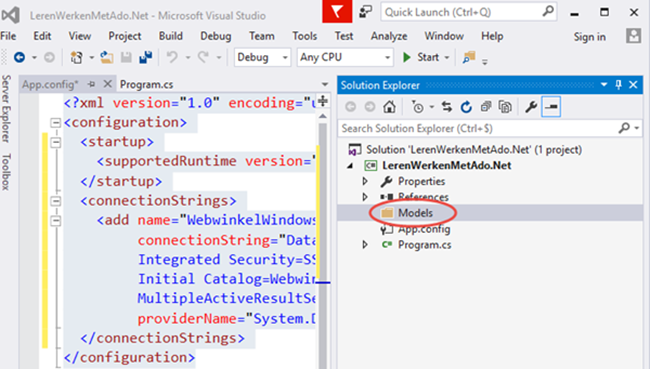The width and height of the screenshot is (650, 369).
Task: Click the Navigate Forward arrow icon
Action: click(49, 57)
